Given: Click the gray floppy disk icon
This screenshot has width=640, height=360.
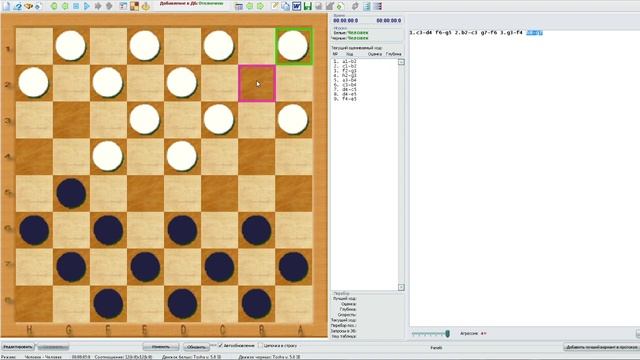Looking at the screenshot, I should point(318,6).
